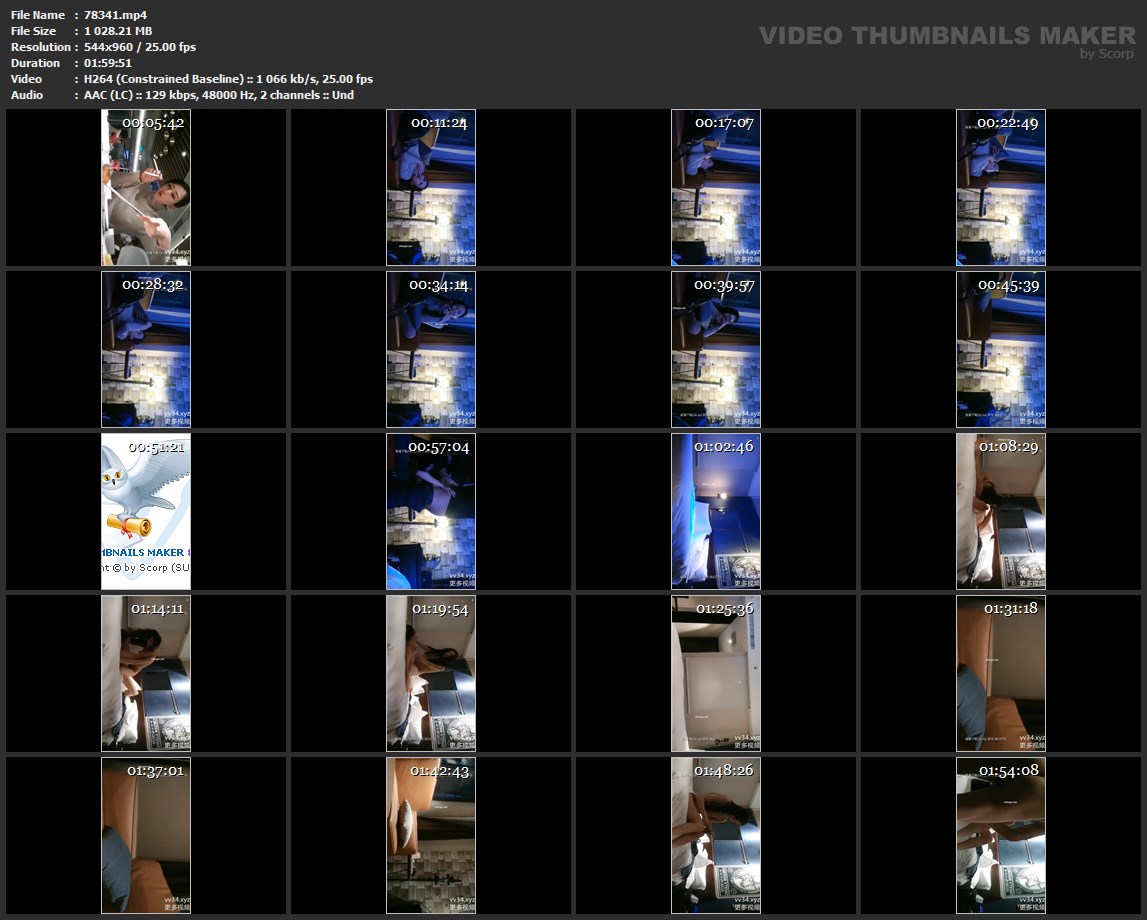This screenshot has width=1147, height=920.
Task: Click the VIDEO THUMBNAILS MAKER title logo
Action: coord(946,36)
